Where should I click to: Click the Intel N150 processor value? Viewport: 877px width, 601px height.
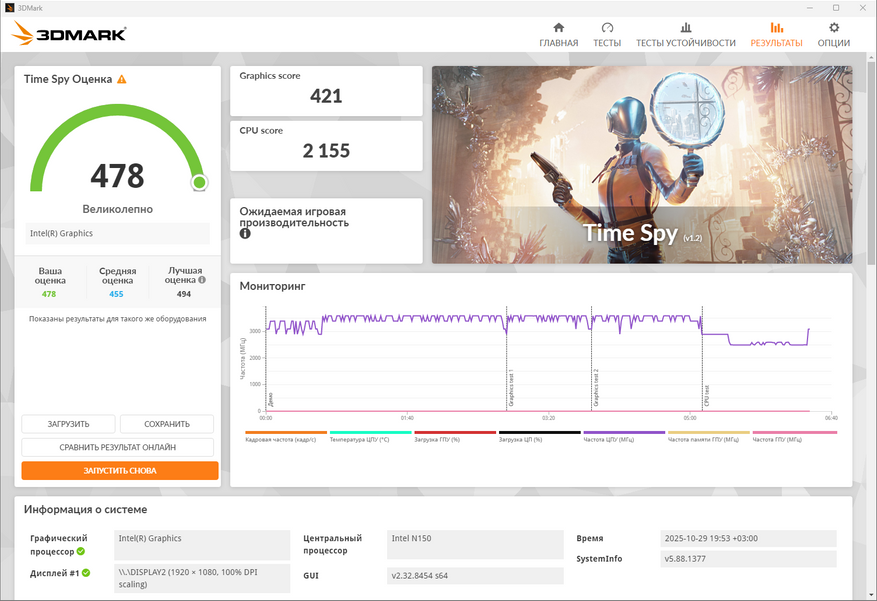(475, 545)
